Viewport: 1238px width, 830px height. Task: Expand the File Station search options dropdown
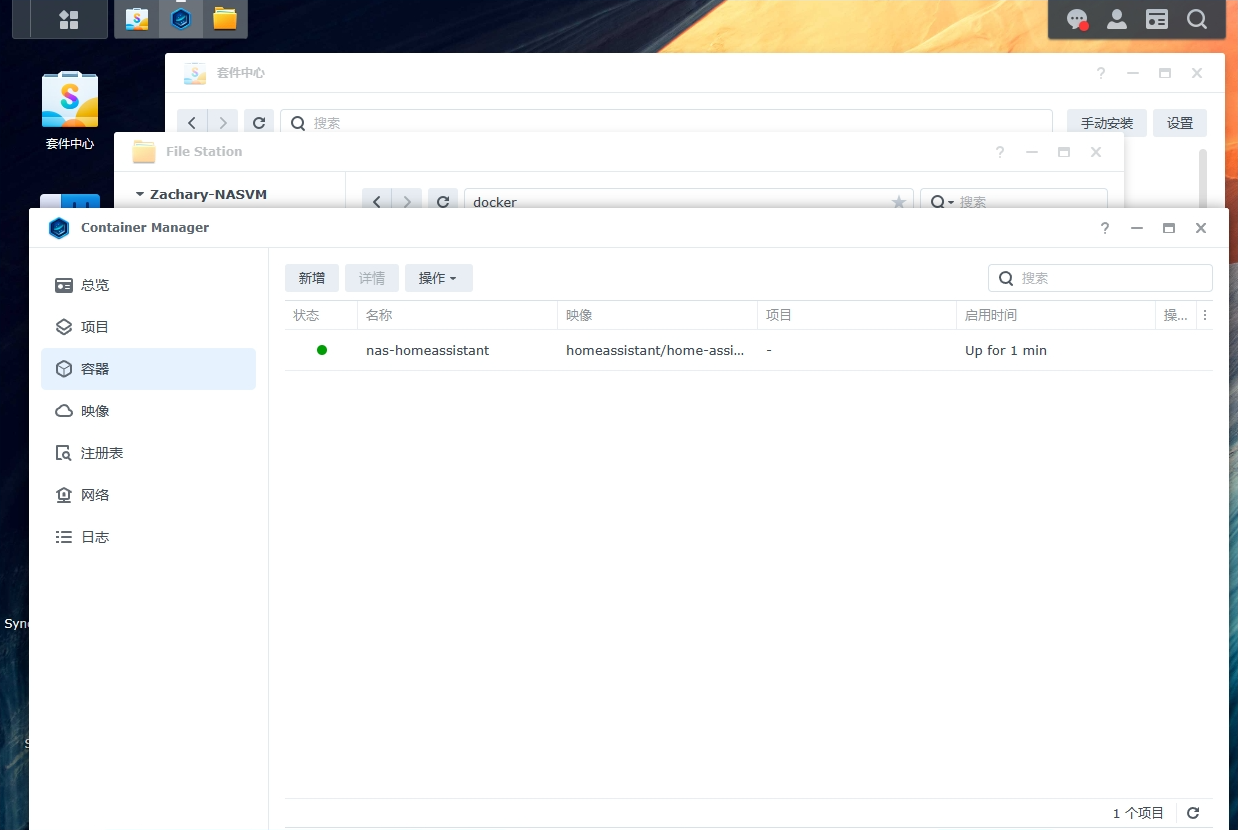pyautogui.click(x=942, y=202)
